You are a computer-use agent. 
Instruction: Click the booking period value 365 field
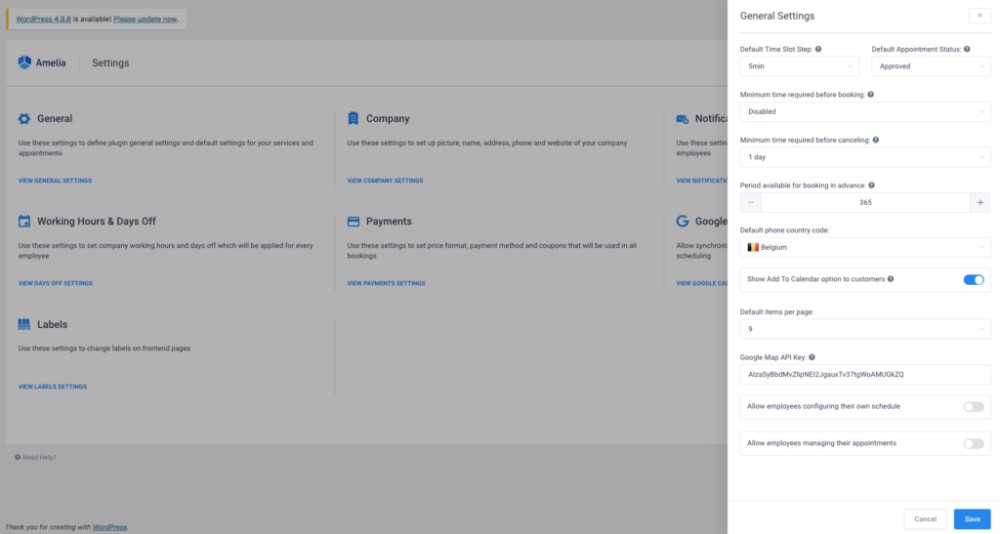865,202
